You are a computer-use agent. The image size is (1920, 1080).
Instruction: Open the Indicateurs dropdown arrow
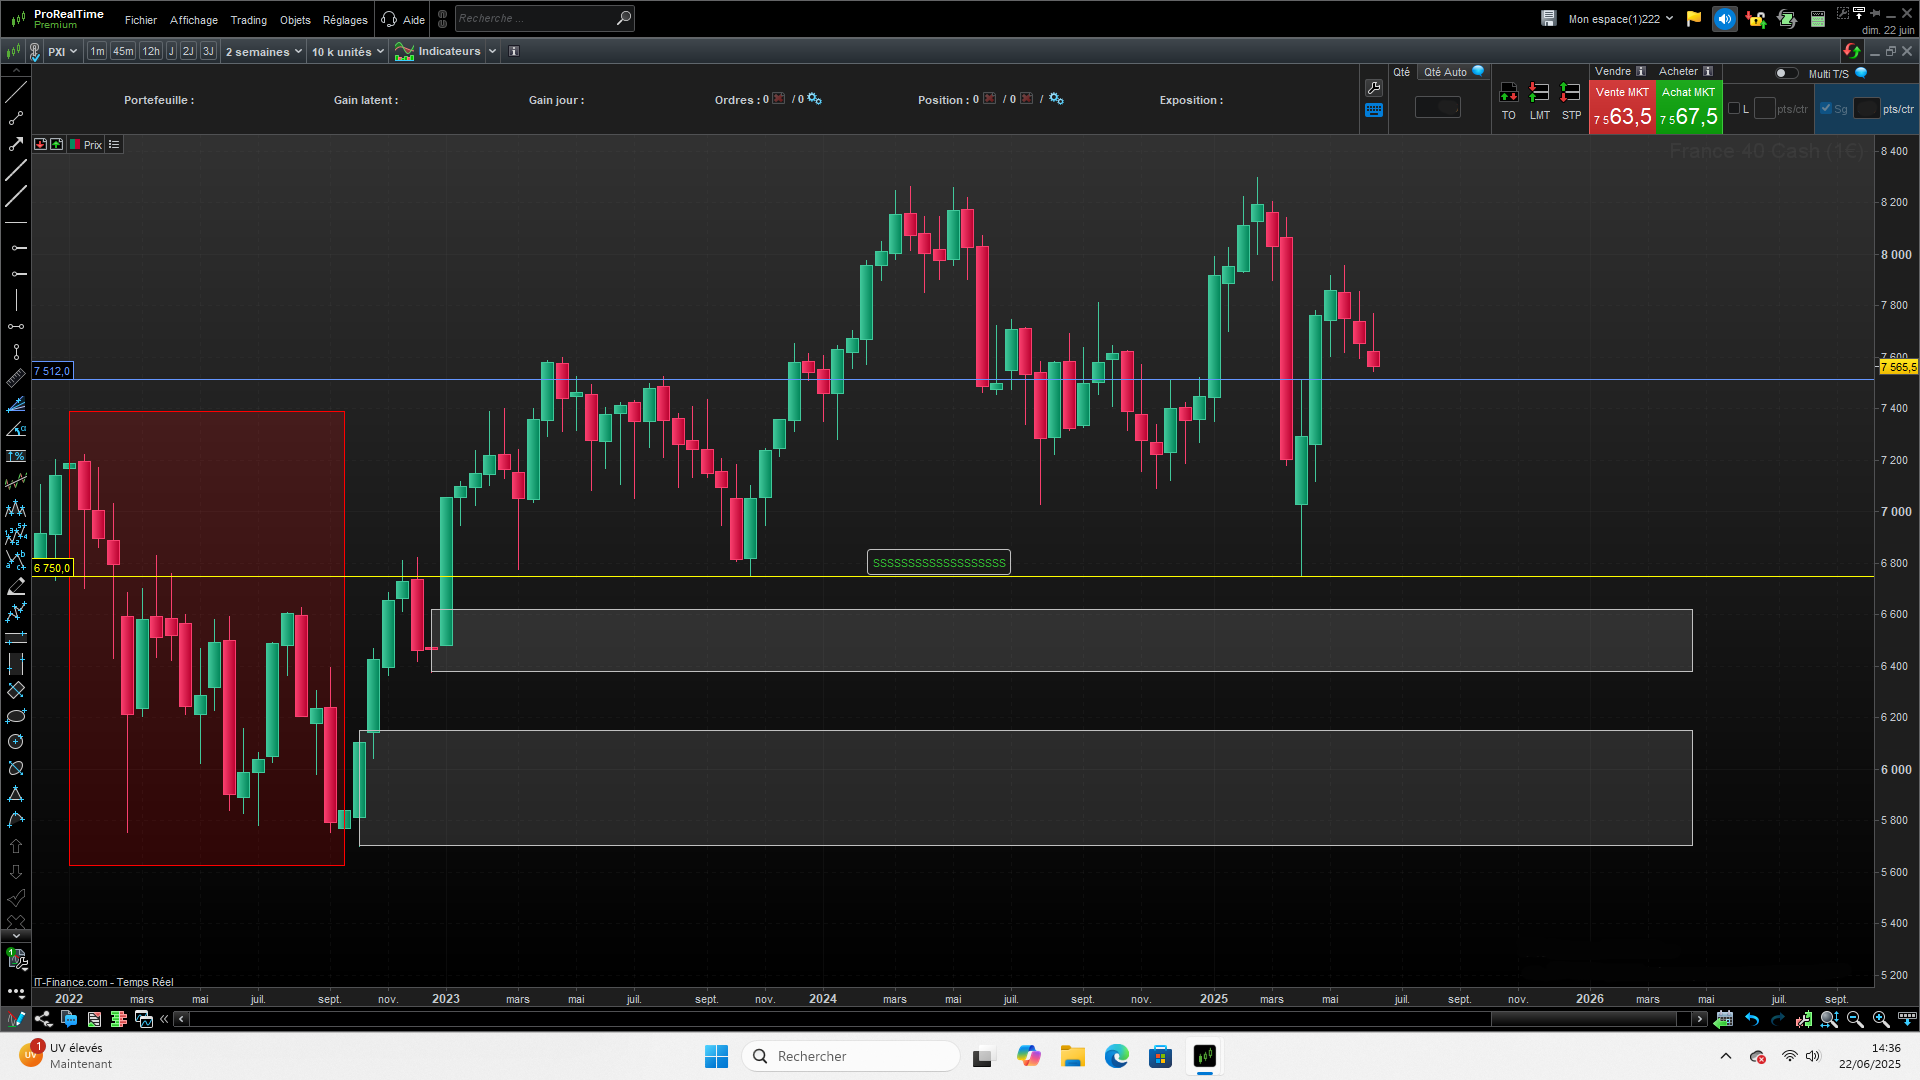[492, 52]
